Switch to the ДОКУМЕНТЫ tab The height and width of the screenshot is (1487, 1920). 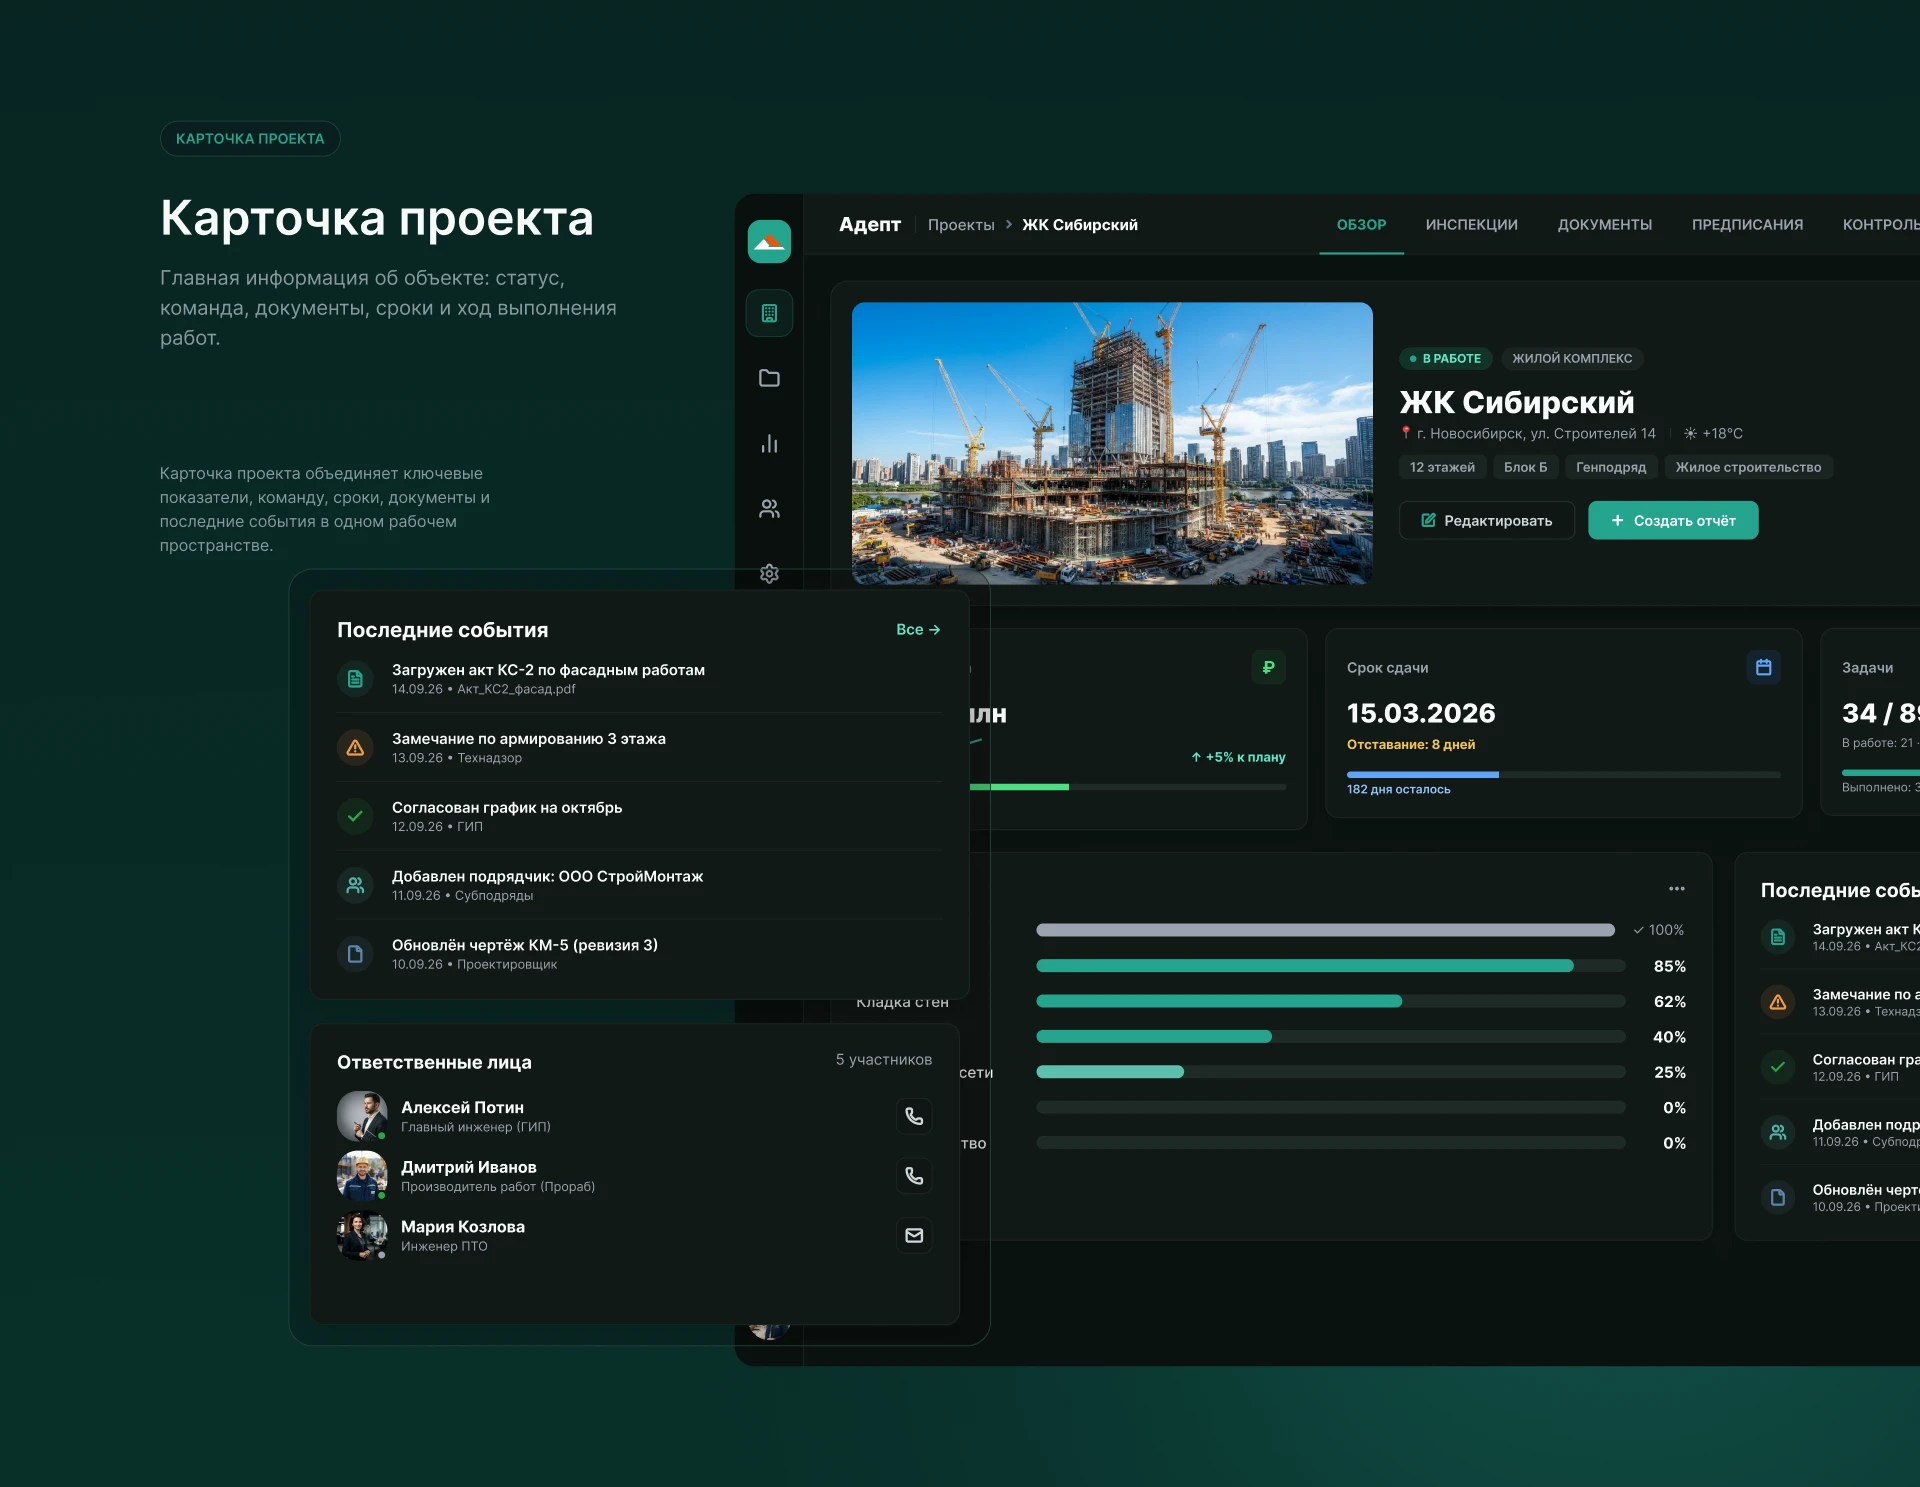coord(1604,225)
